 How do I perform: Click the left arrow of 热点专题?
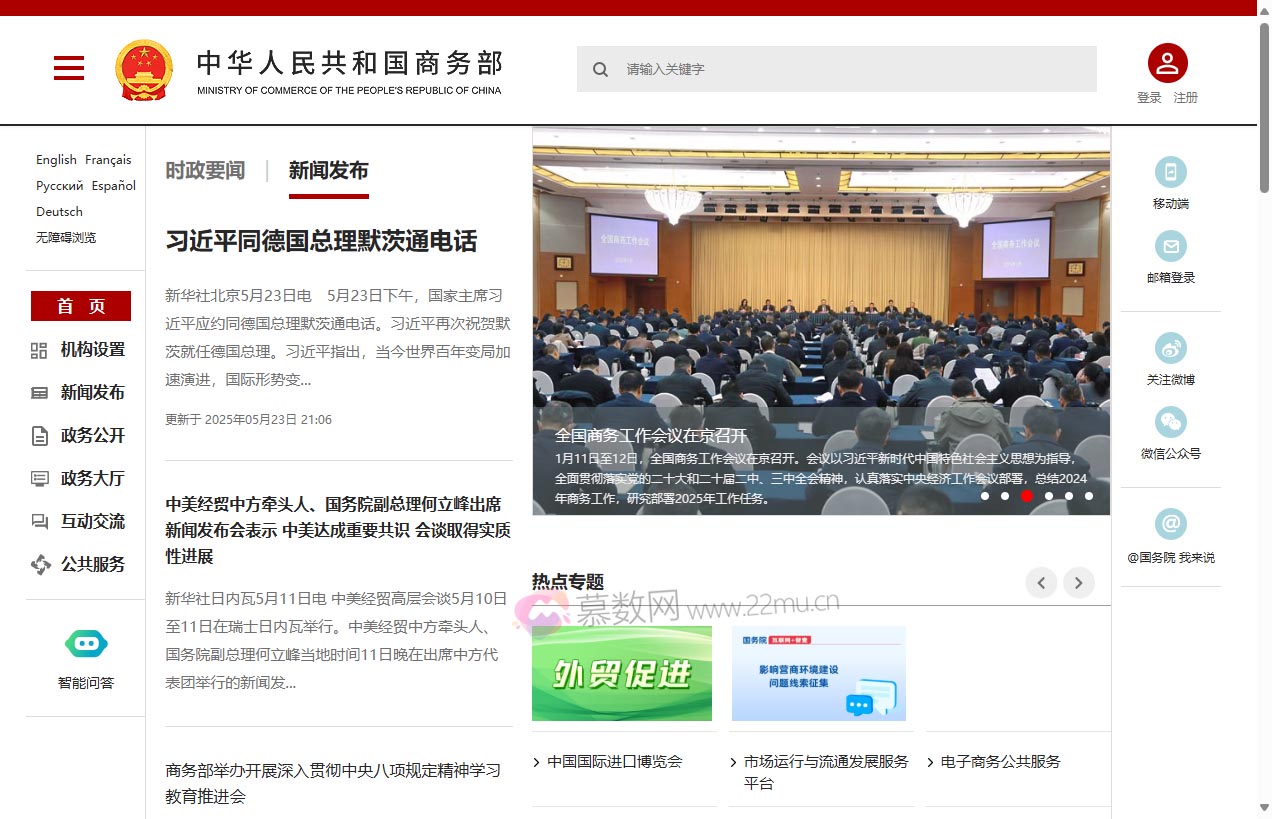click(1041, 582)
